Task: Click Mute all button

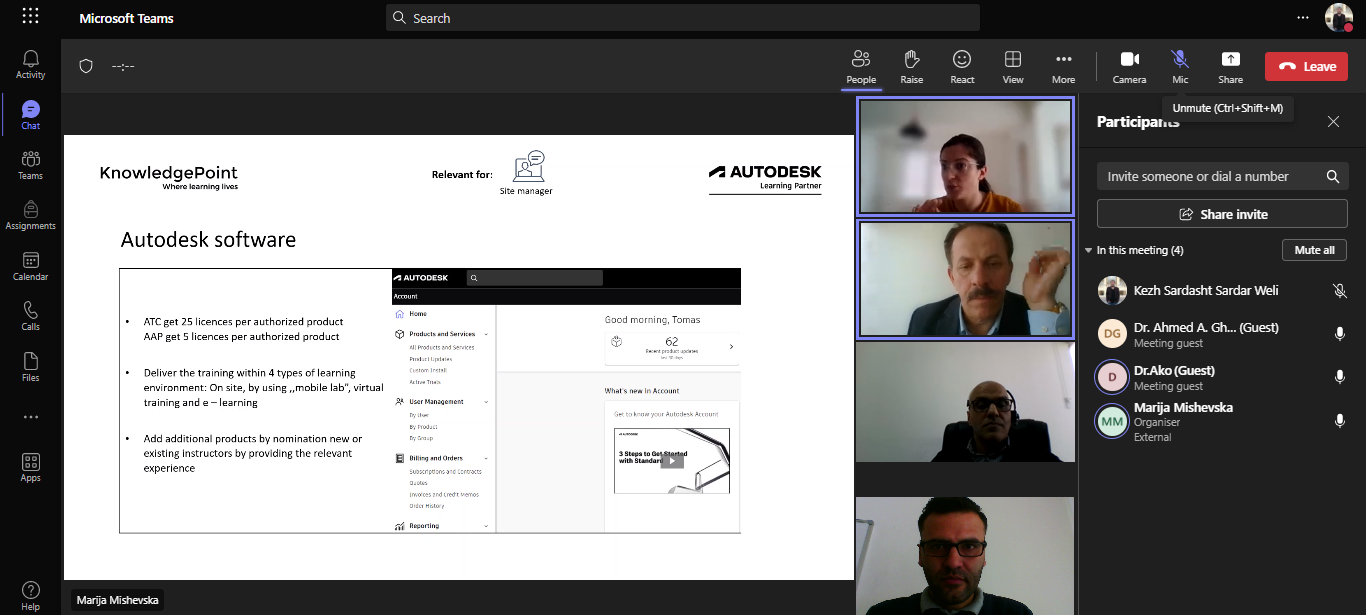Action: 1314,250
